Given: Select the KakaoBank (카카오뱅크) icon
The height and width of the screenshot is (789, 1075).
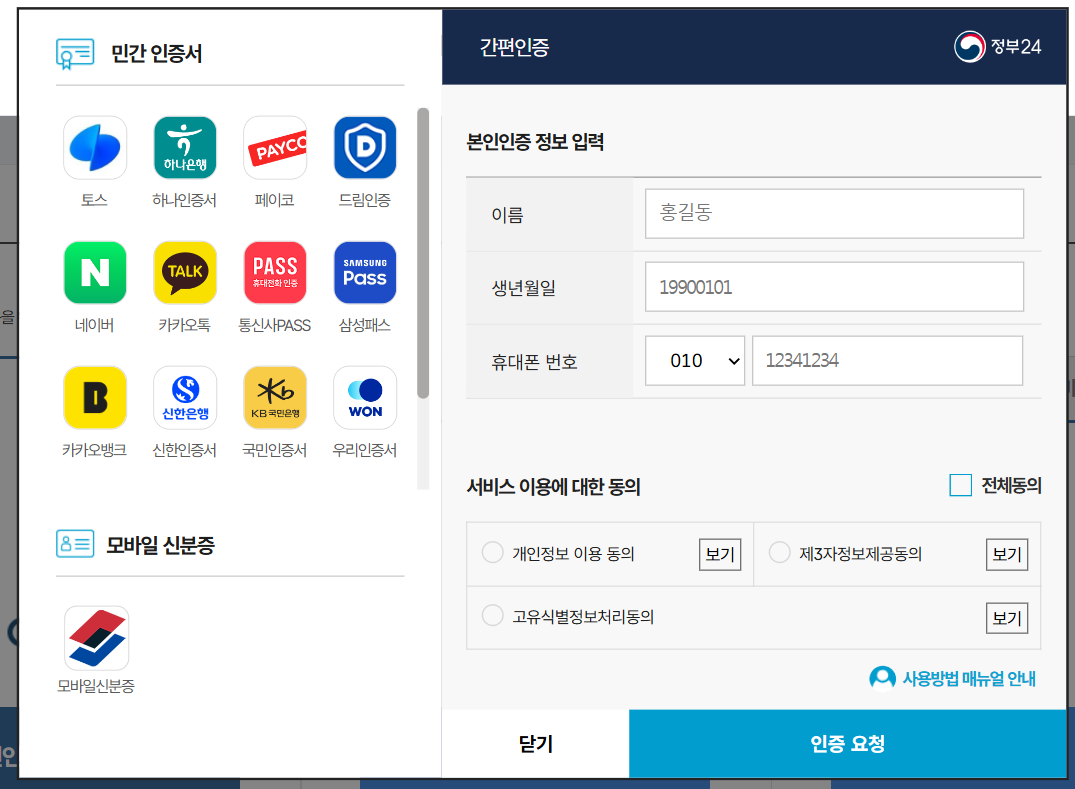Looking at the screenshot, I should point(95,398).
